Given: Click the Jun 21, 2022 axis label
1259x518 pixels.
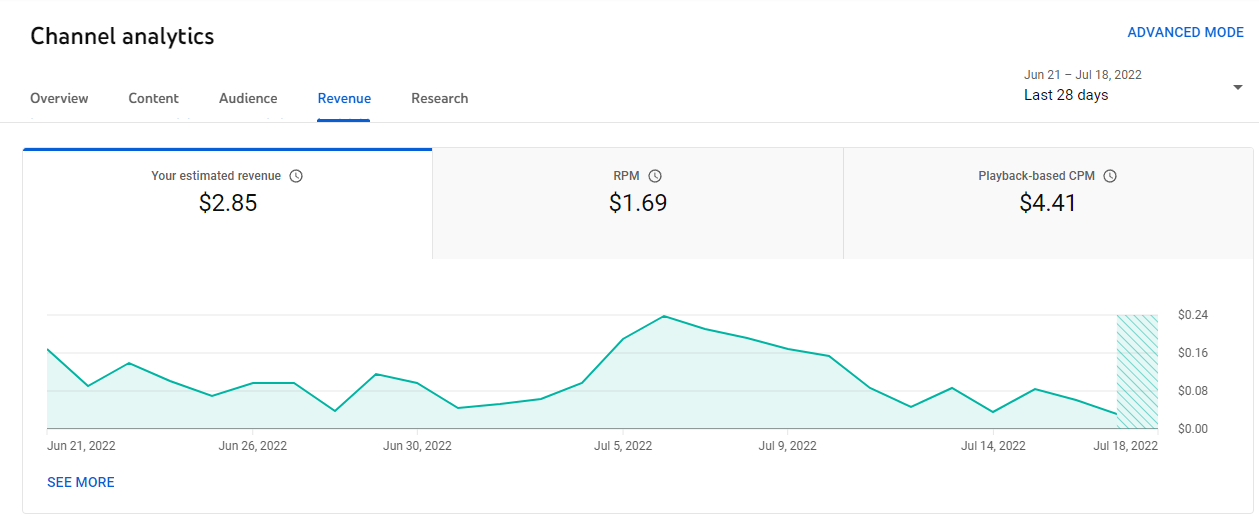Looking at the screenshot, I should (81, 446).
